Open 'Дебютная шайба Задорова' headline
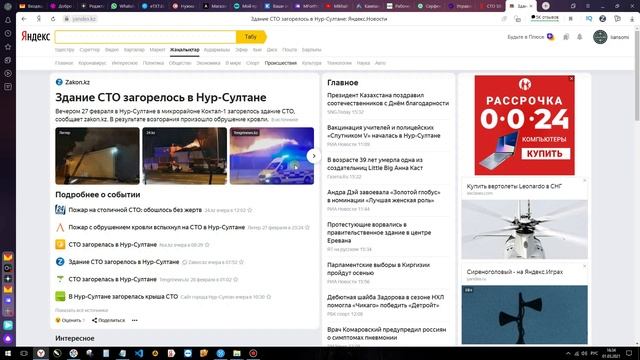Screen dimensions: 640x360 [x=385, y=301]
